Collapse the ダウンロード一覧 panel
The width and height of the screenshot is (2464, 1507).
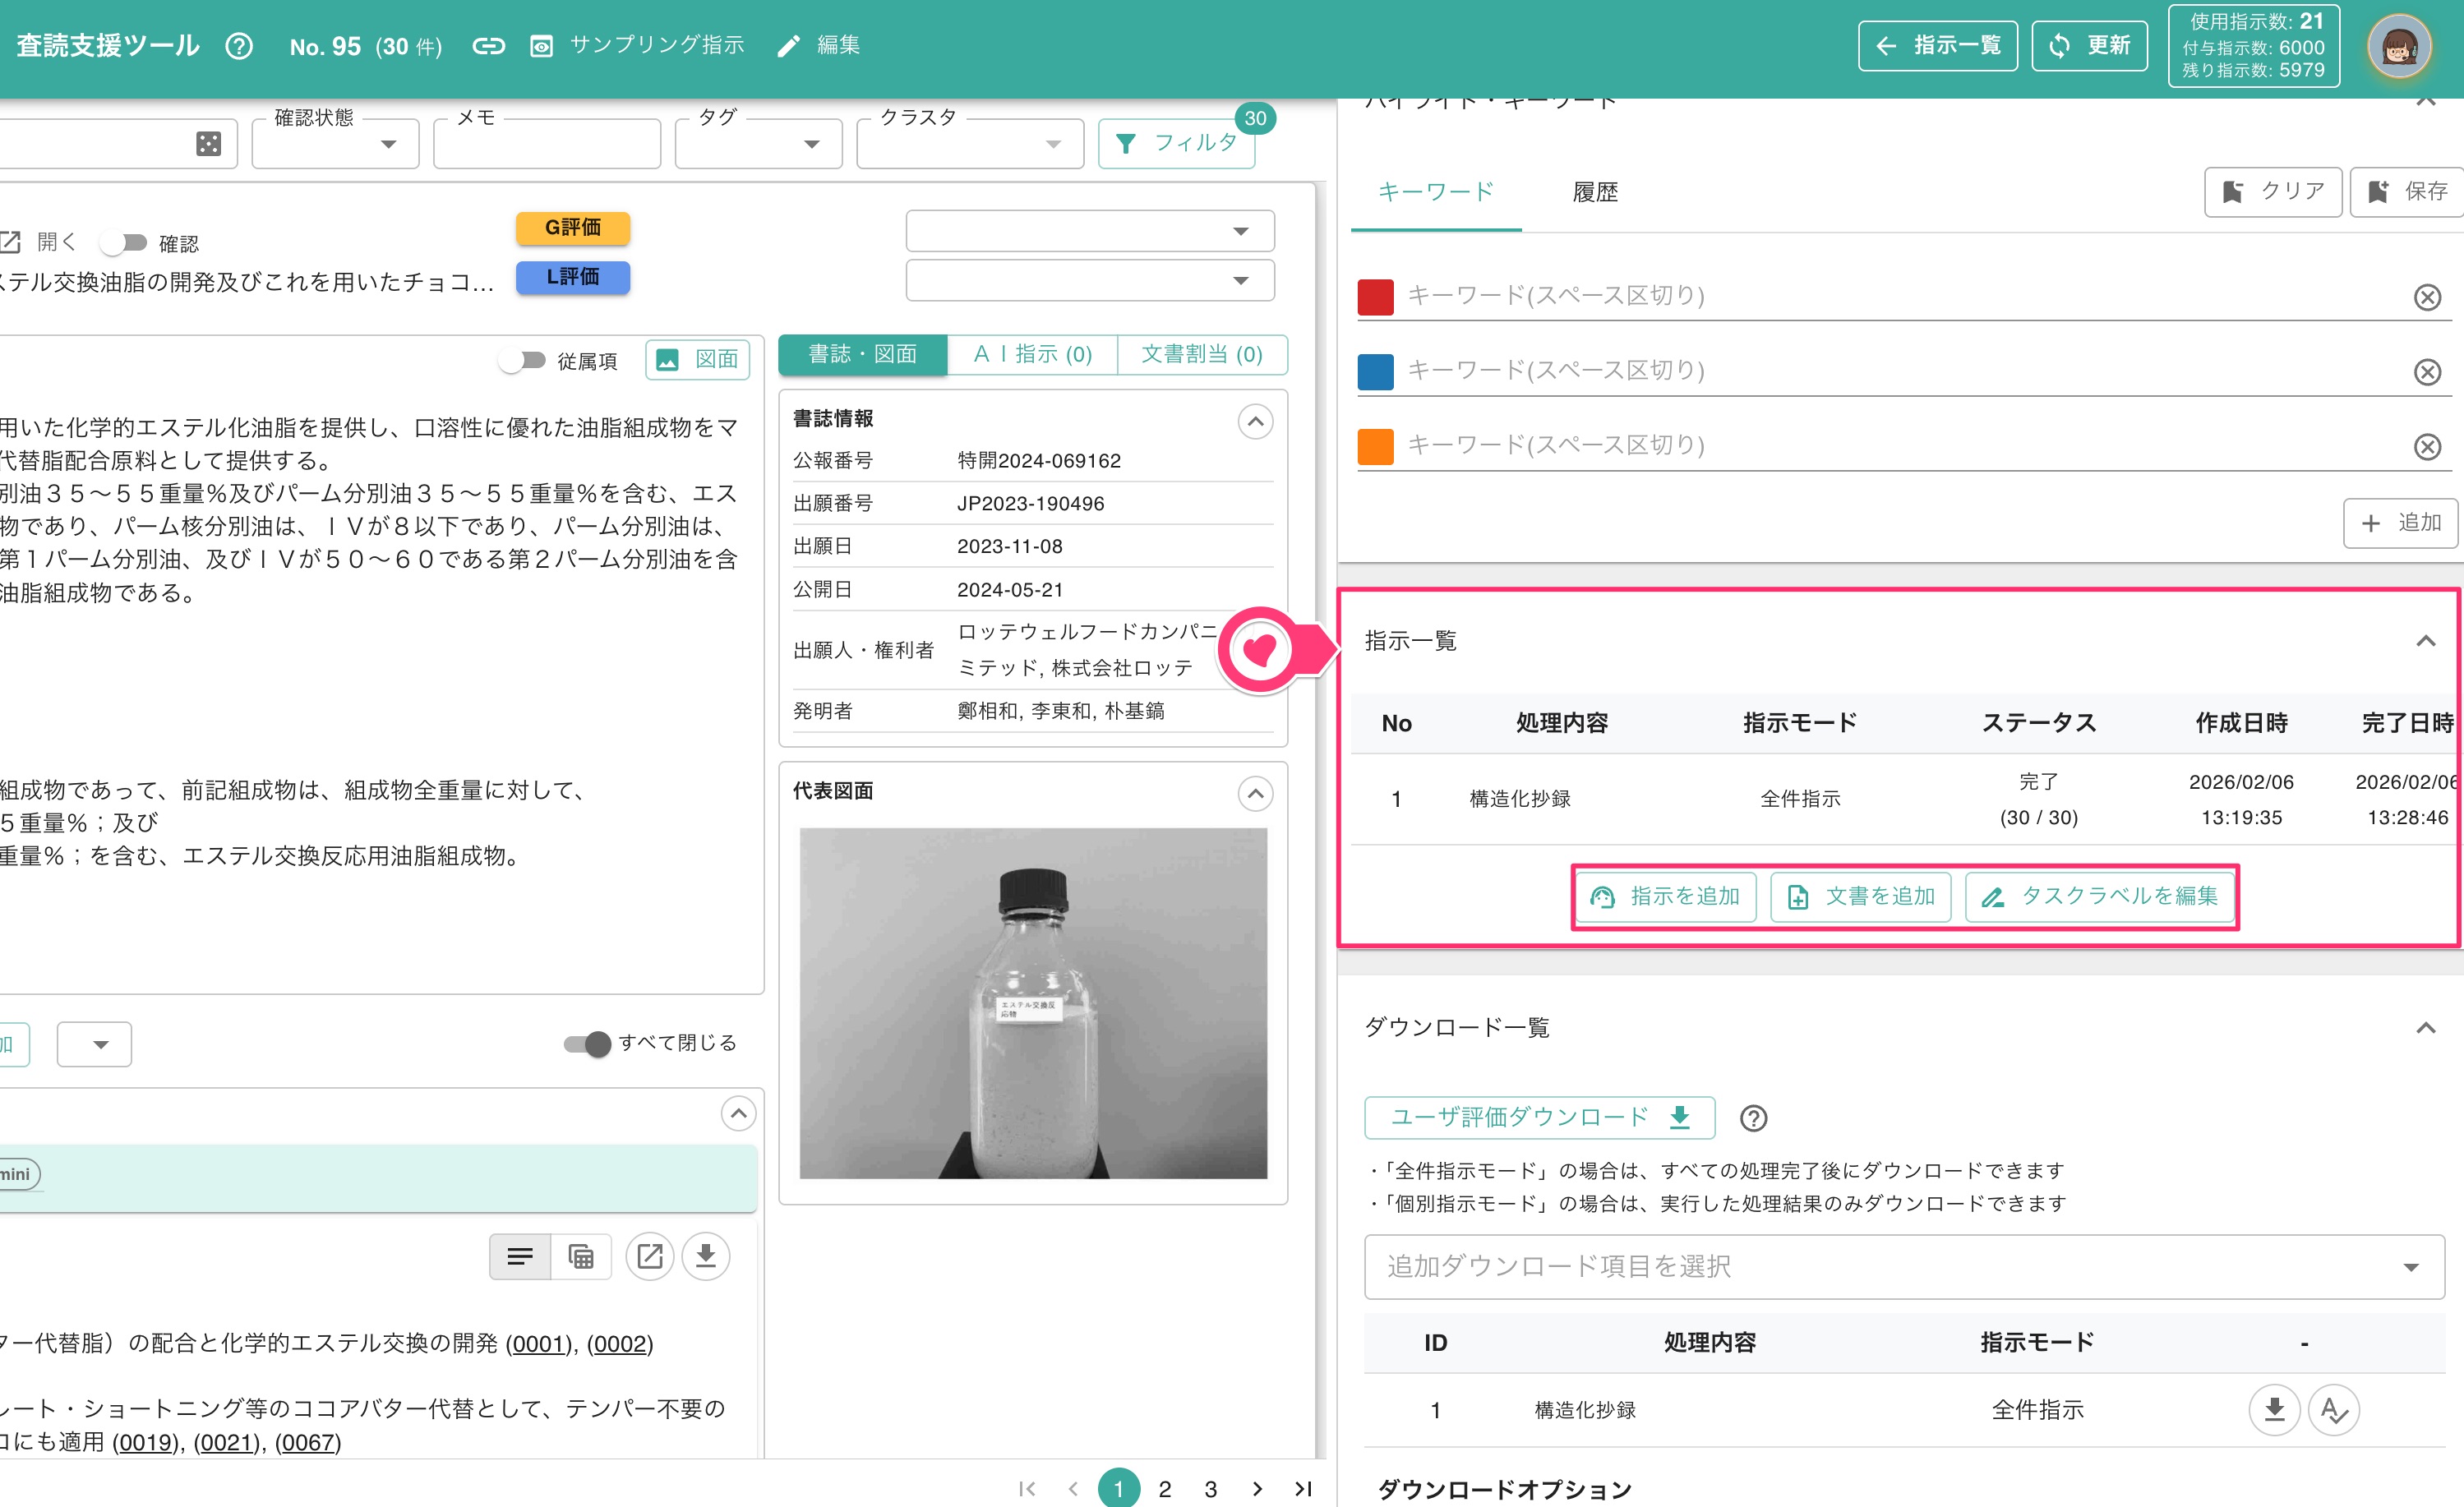click(x=2425, y=1028)
